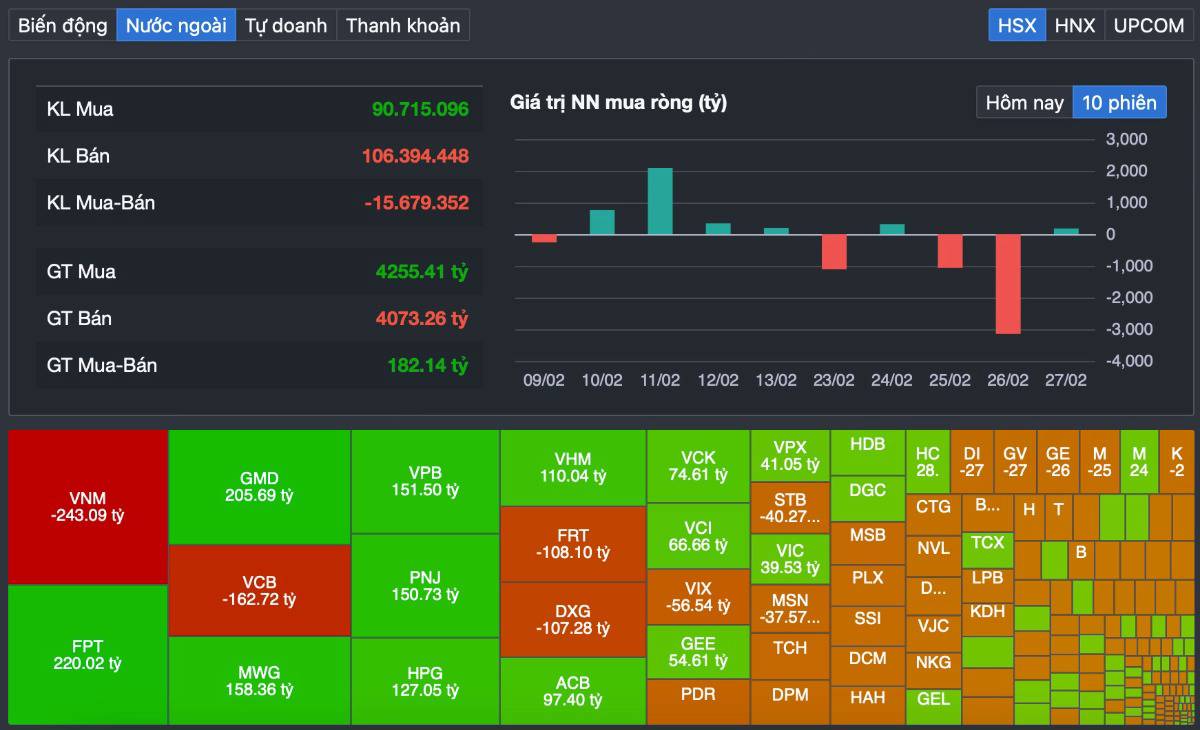Viewport: 1200px width, 730px height.
Task: Select the KL Mua-Bán value -15.679.352
Action: (416, 203)
